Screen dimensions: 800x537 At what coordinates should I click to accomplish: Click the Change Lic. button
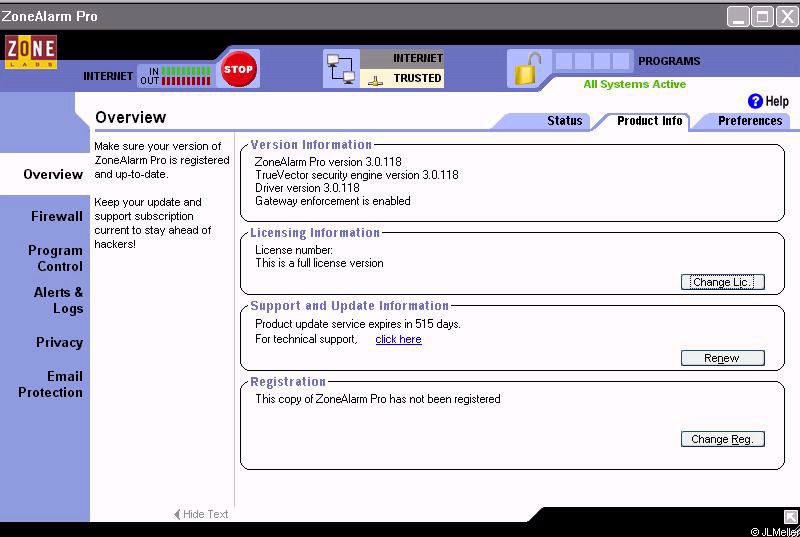722,282
